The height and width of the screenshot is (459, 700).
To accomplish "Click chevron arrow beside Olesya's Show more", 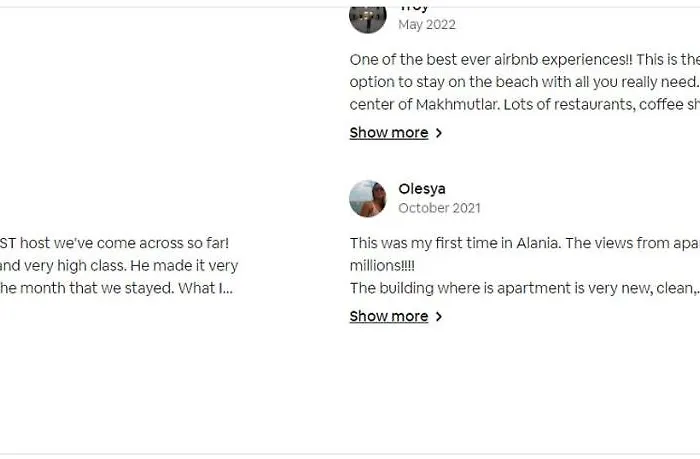I will coord(438,317).
